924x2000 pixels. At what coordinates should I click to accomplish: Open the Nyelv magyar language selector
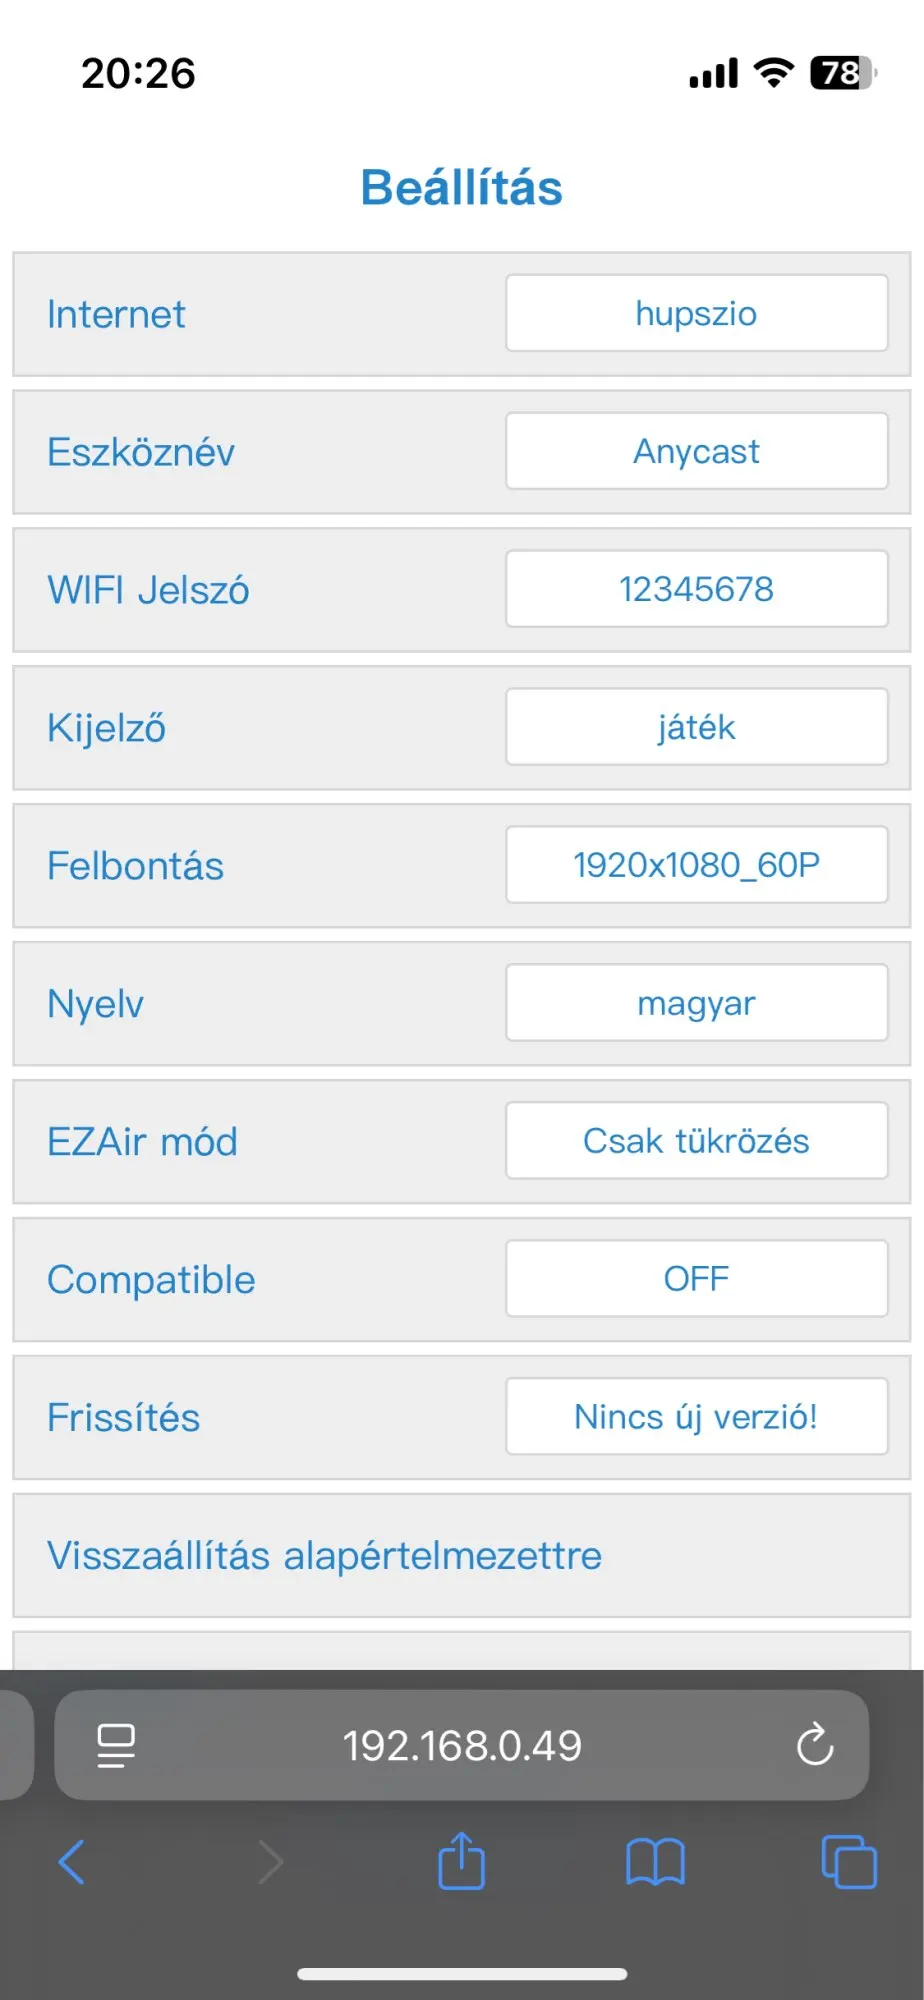pos(697,1003)
